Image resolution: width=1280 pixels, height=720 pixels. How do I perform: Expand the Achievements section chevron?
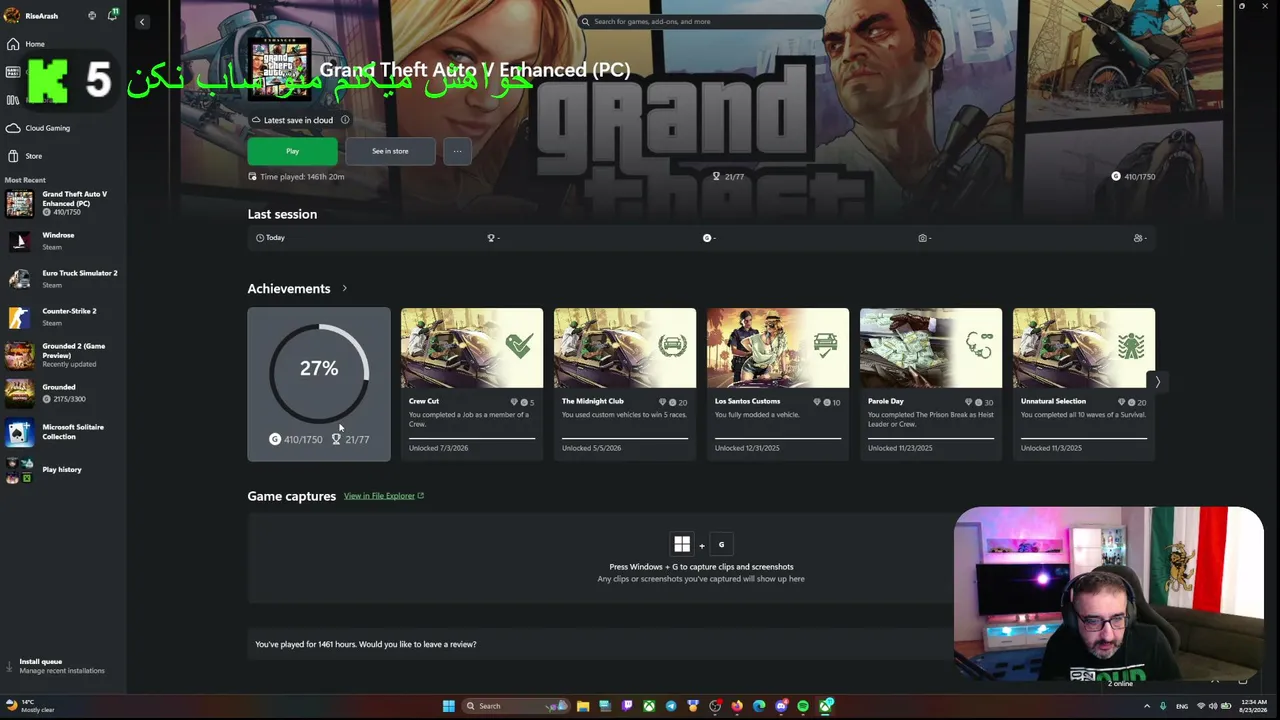point(344,288)
